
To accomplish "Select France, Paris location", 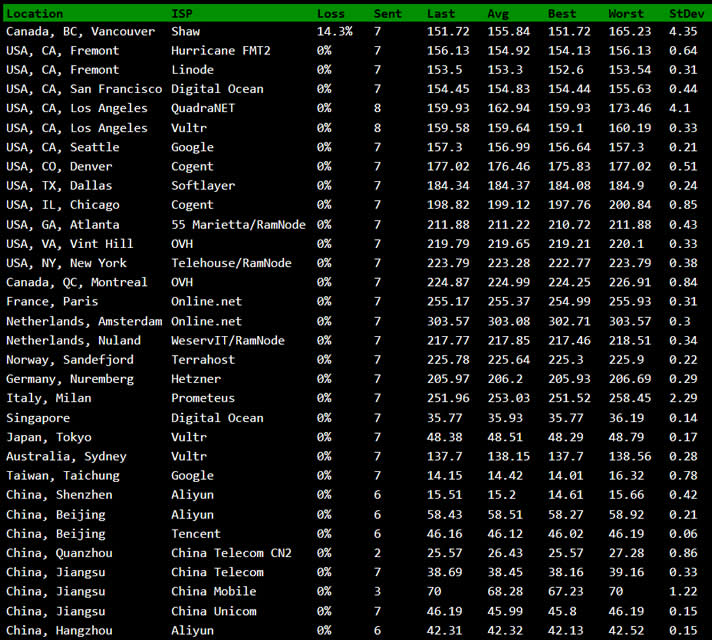I will tap(52, 302).
